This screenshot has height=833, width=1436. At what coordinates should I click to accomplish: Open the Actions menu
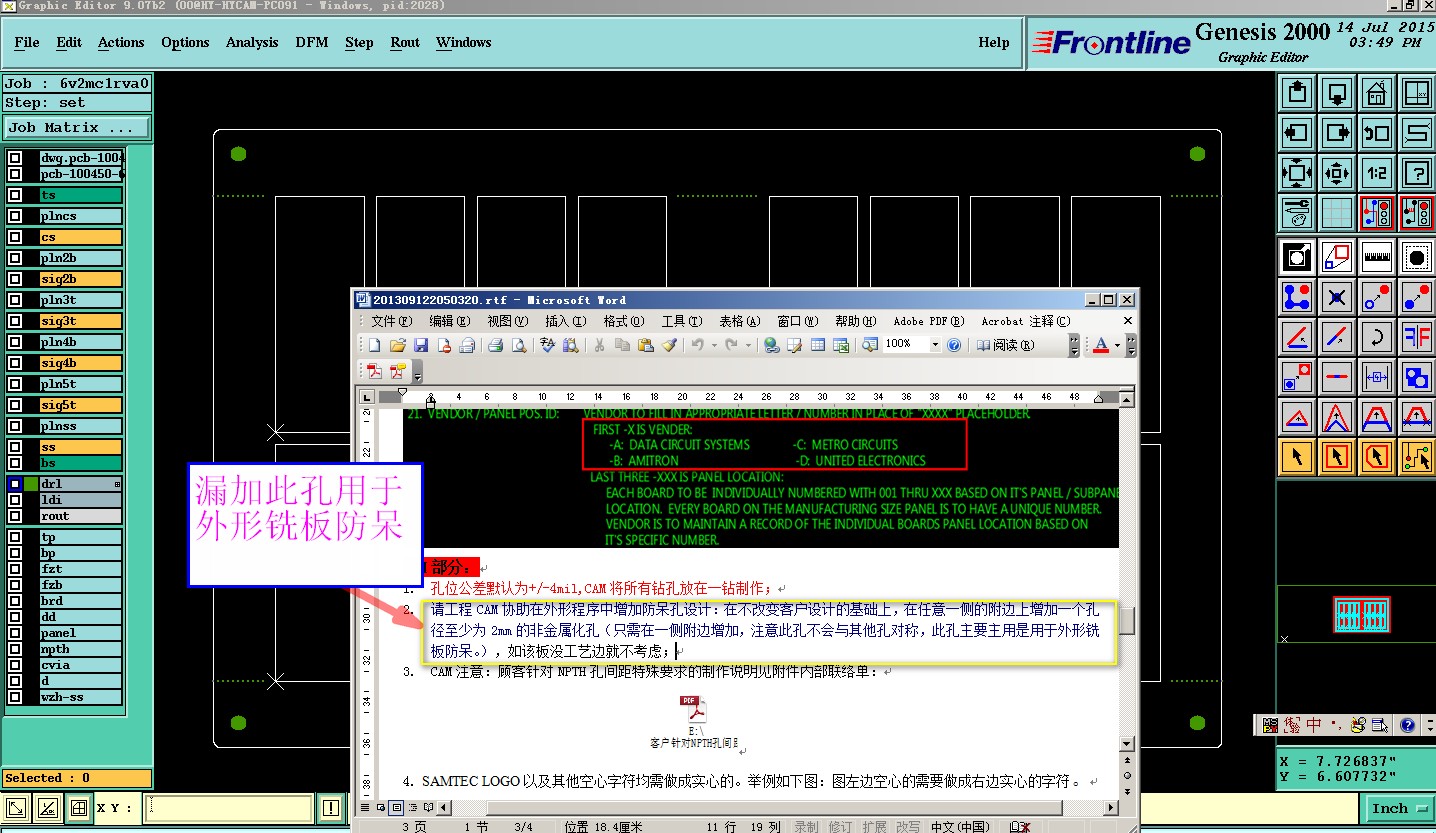121,42
